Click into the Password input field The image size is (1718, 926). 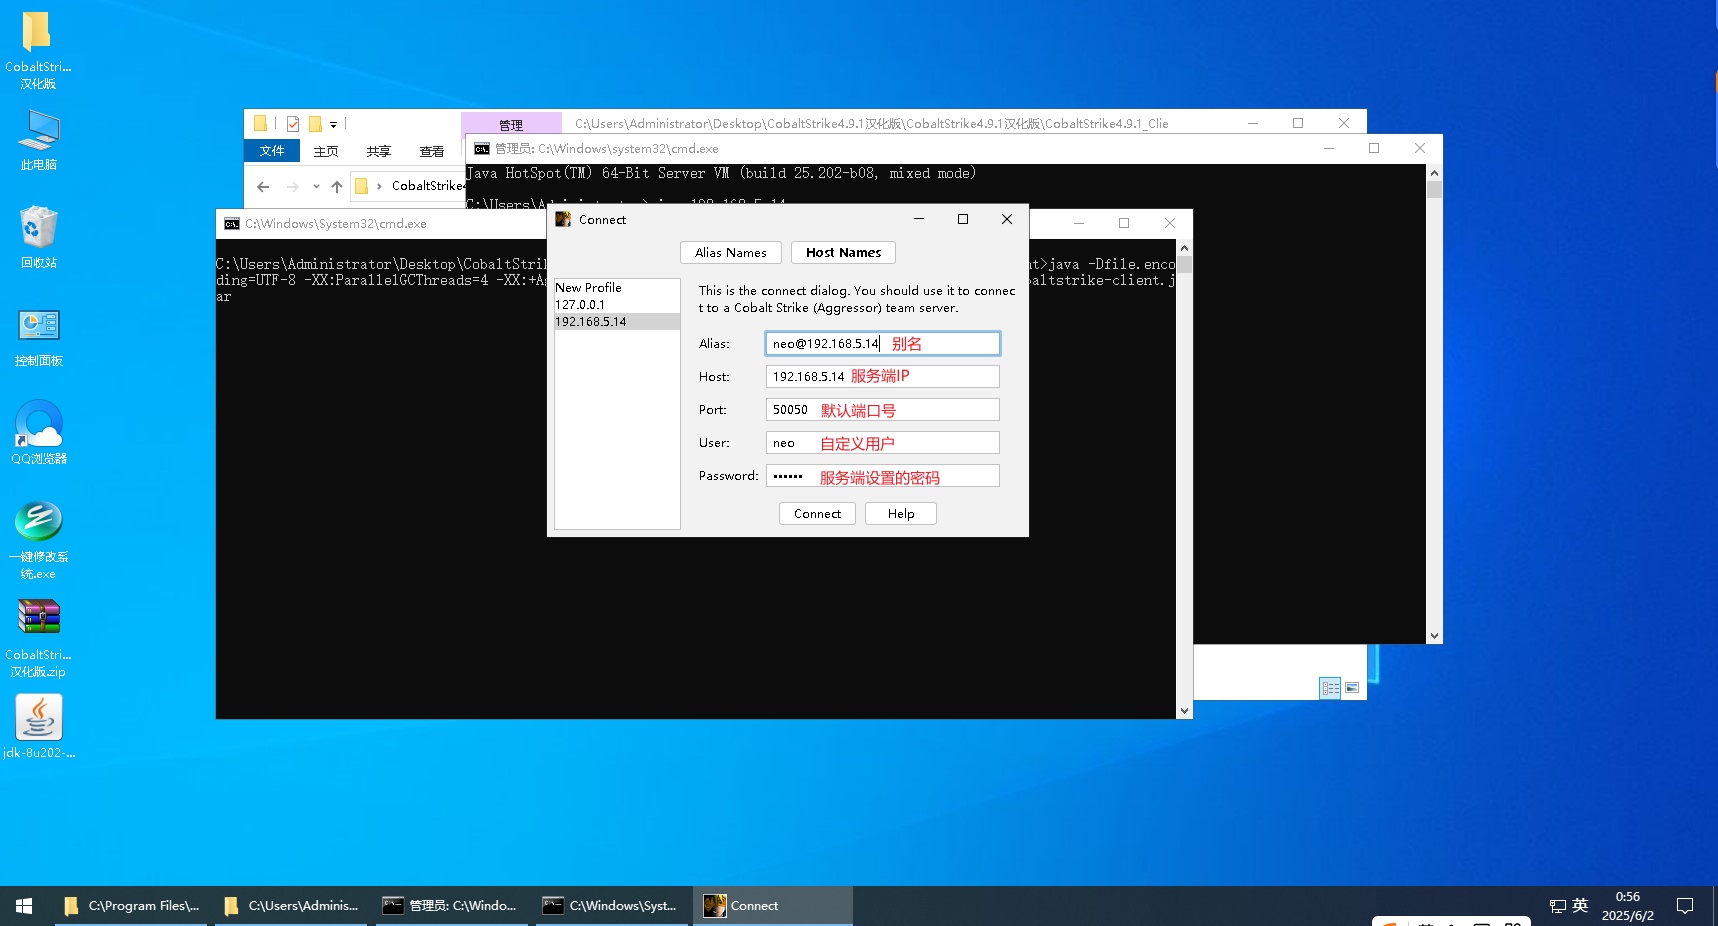882,476
